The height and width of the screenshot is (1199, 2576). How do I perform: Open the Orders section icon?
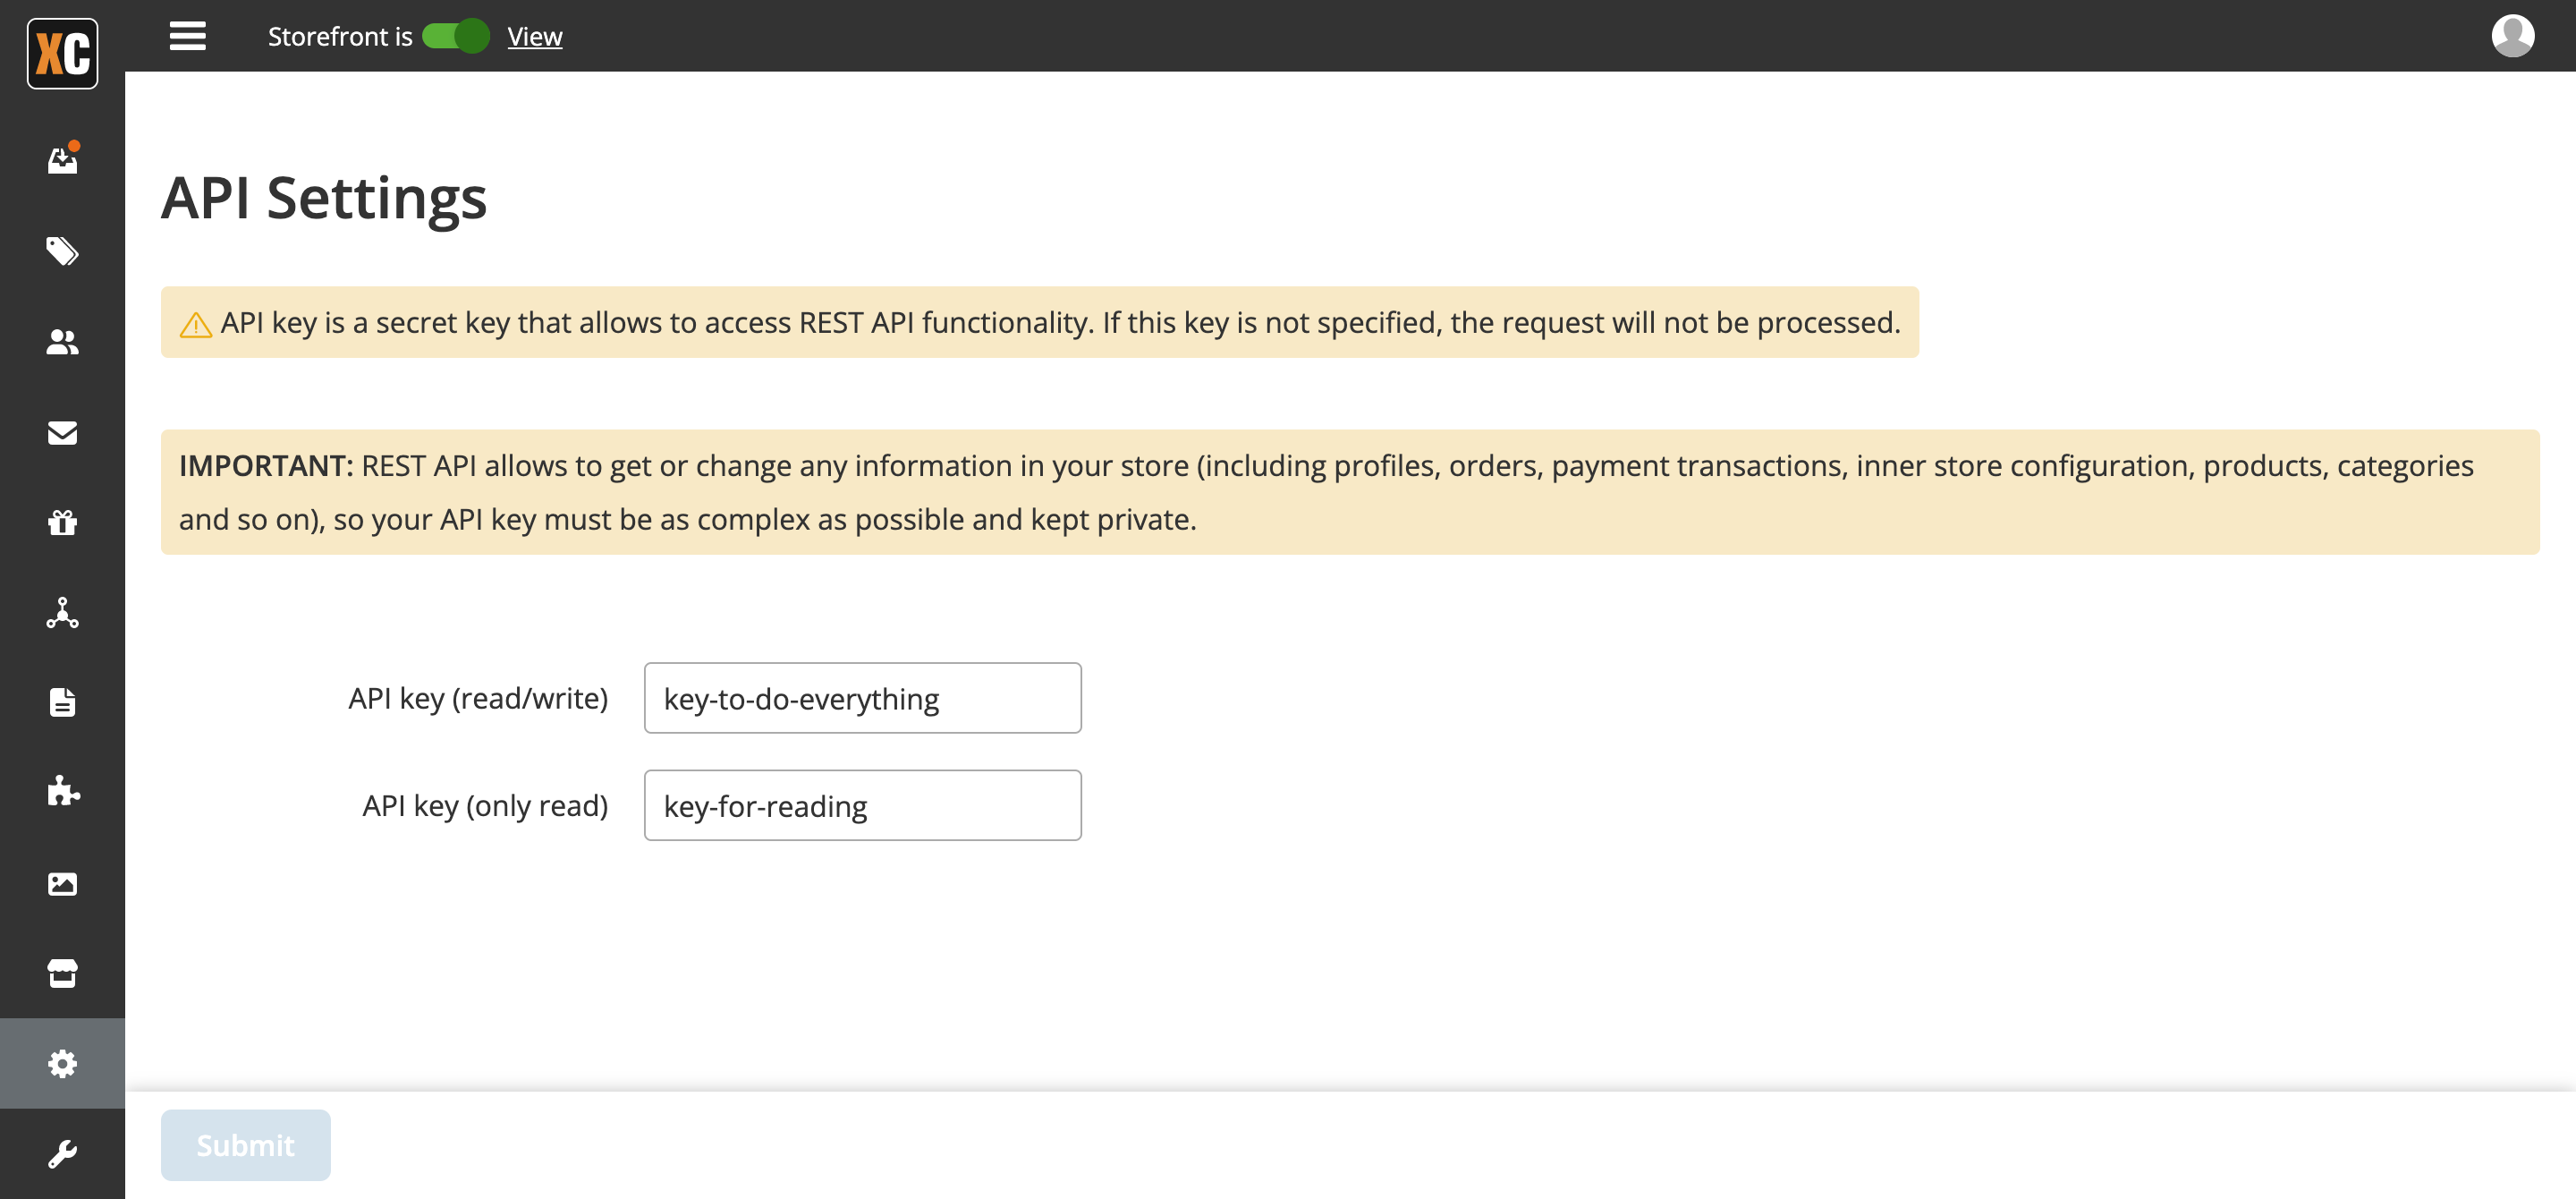[x=62, y=160]
